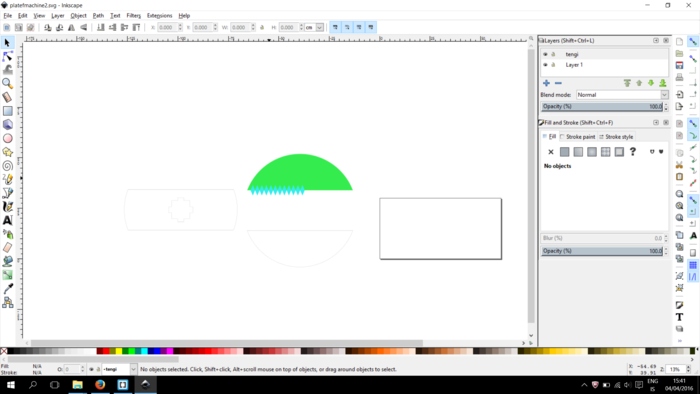The width and height of the screenshot is (700, 394).
Task: Click layer Opacity spinner arrows
Action: point(666,107)
